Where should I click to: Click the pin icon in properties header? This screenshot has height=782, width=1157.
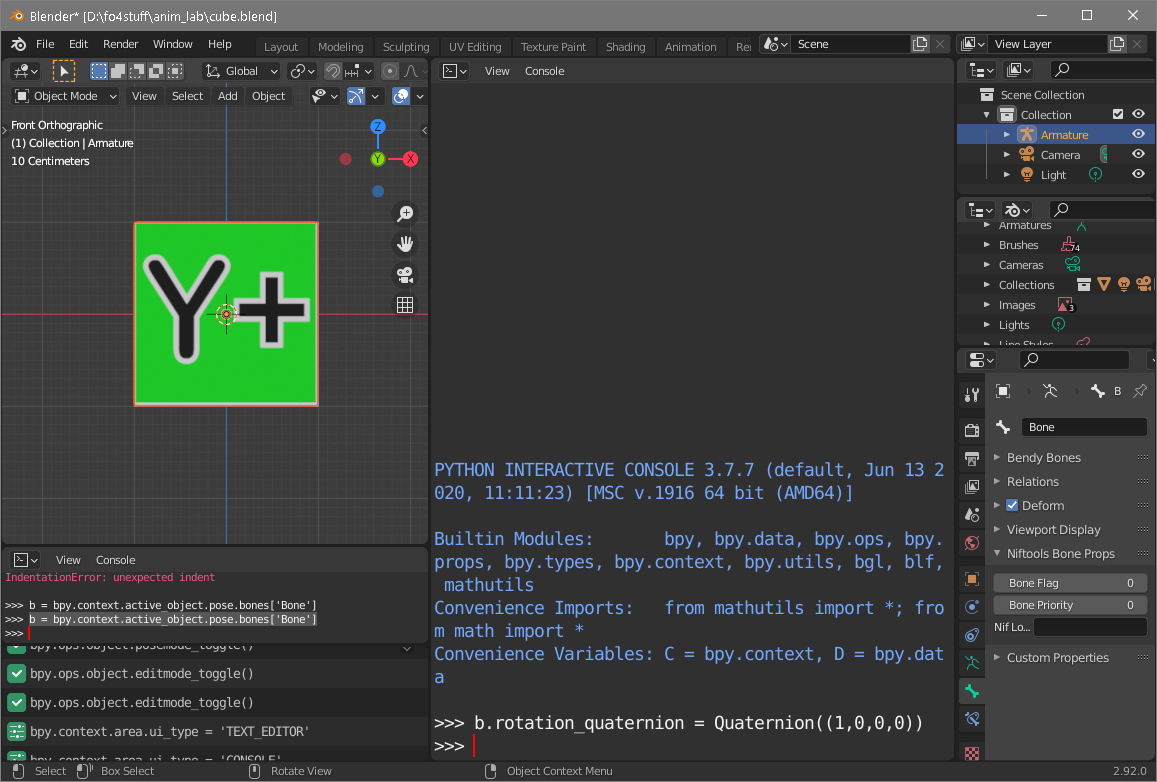coord(1140,391)
